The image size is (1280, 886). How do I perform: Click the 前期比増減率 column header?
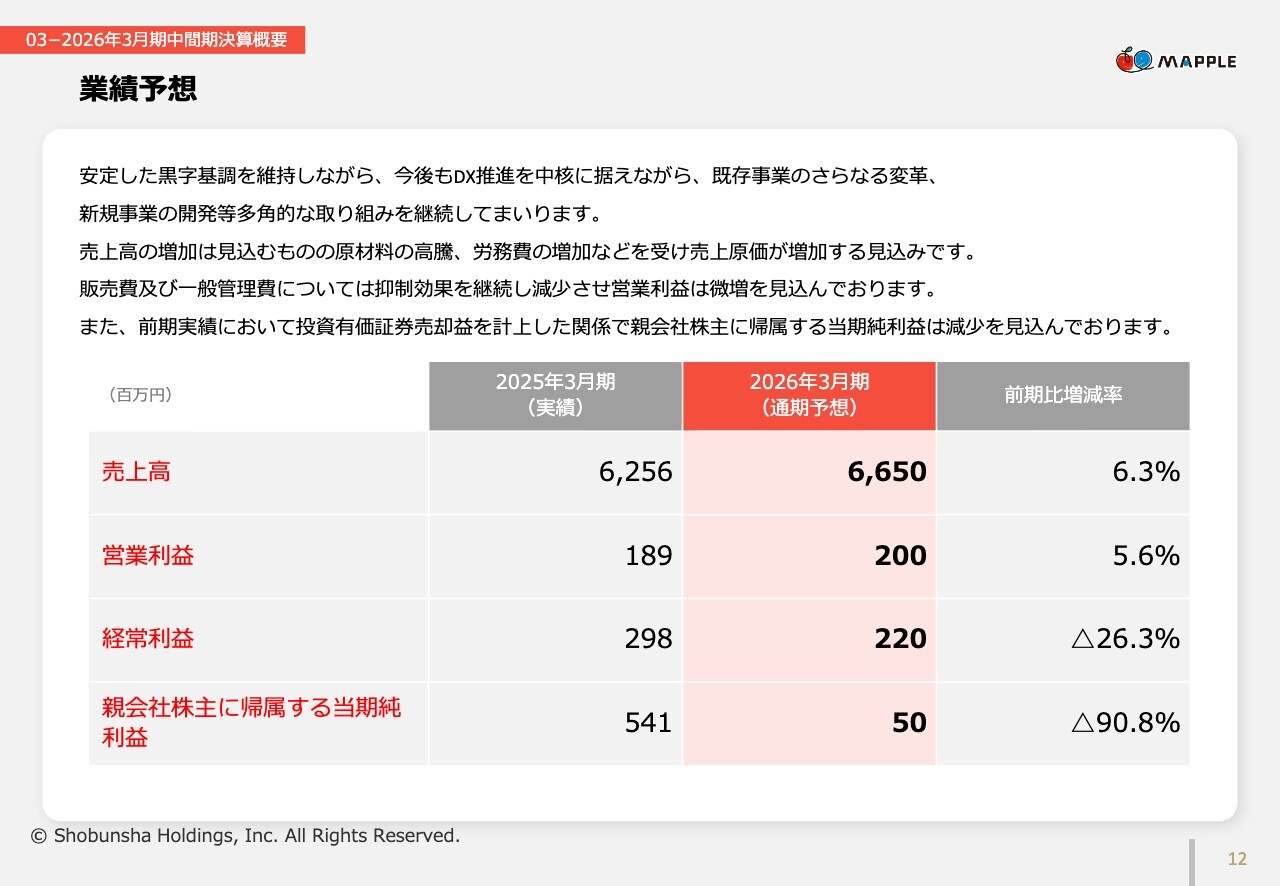click(x=1063, y=395)
